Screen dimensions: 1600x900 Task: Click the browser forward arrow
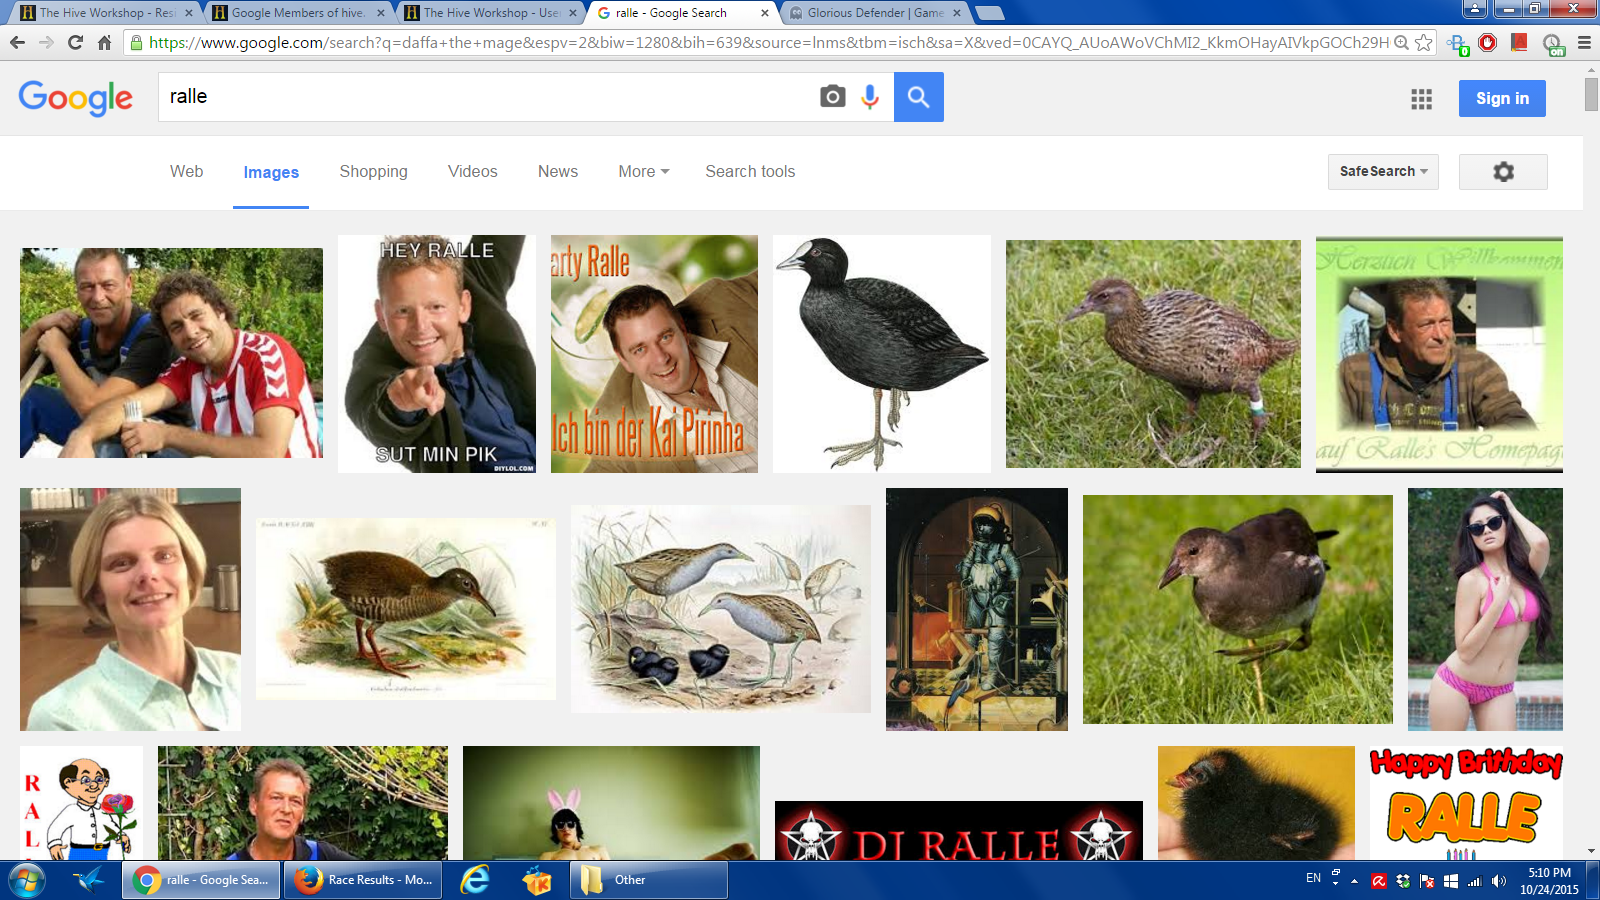[46, 42]
